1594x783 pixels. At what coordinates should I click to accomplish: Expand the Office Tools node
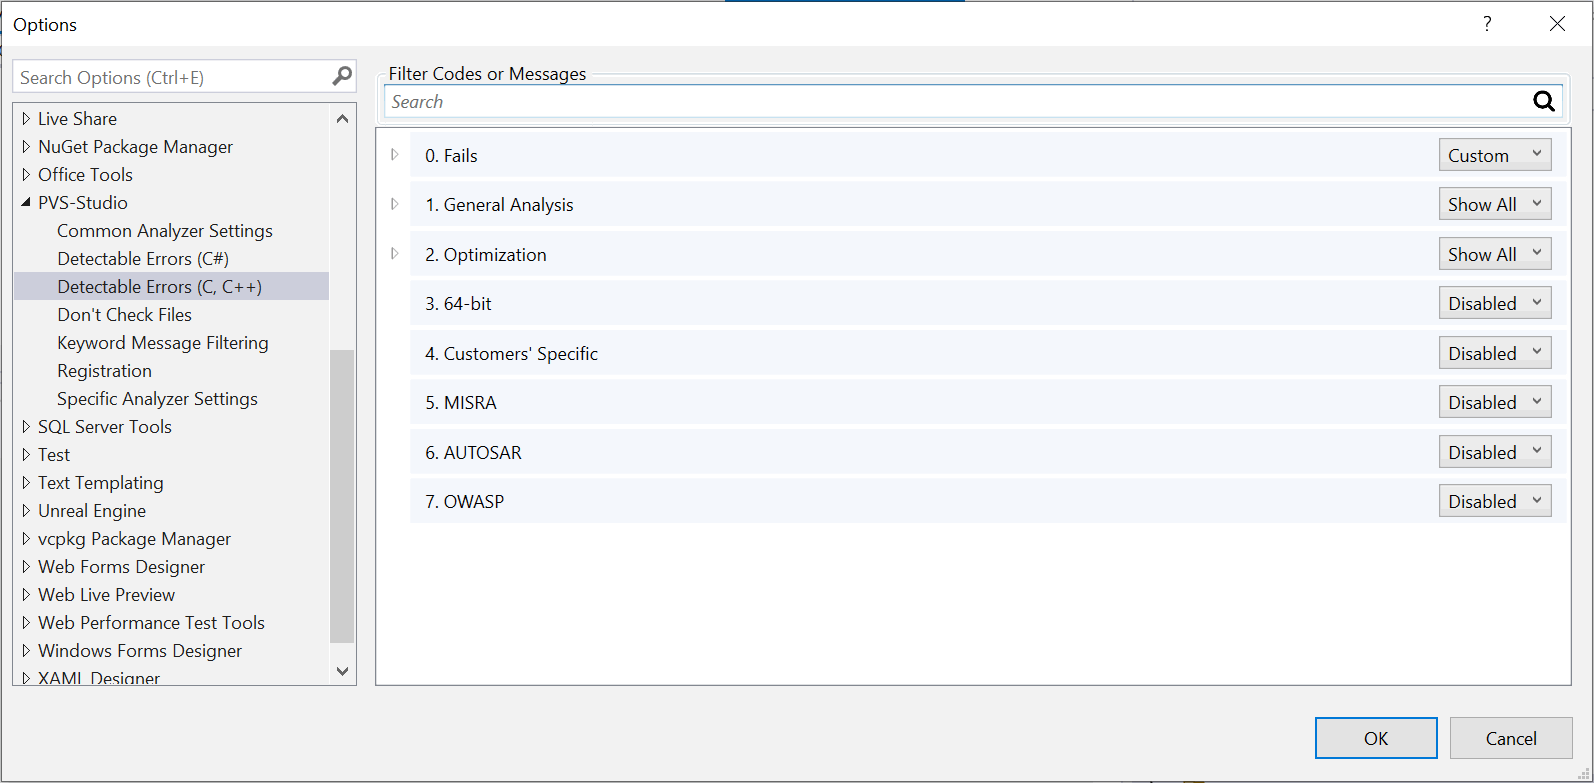coord(26,174)
